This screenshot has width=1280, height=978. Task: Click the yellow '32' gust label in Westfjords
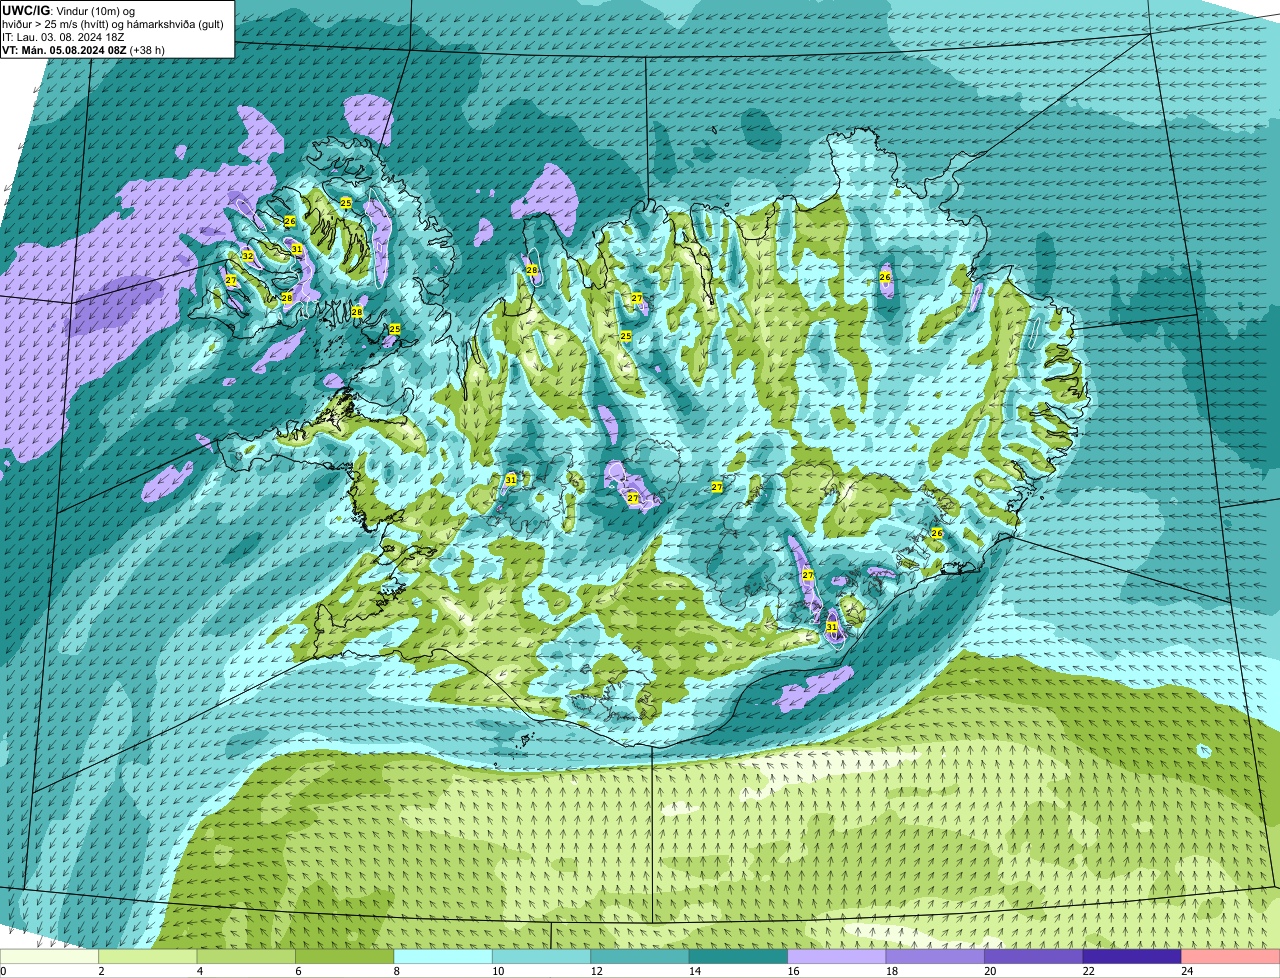click(x=247, y=256)
